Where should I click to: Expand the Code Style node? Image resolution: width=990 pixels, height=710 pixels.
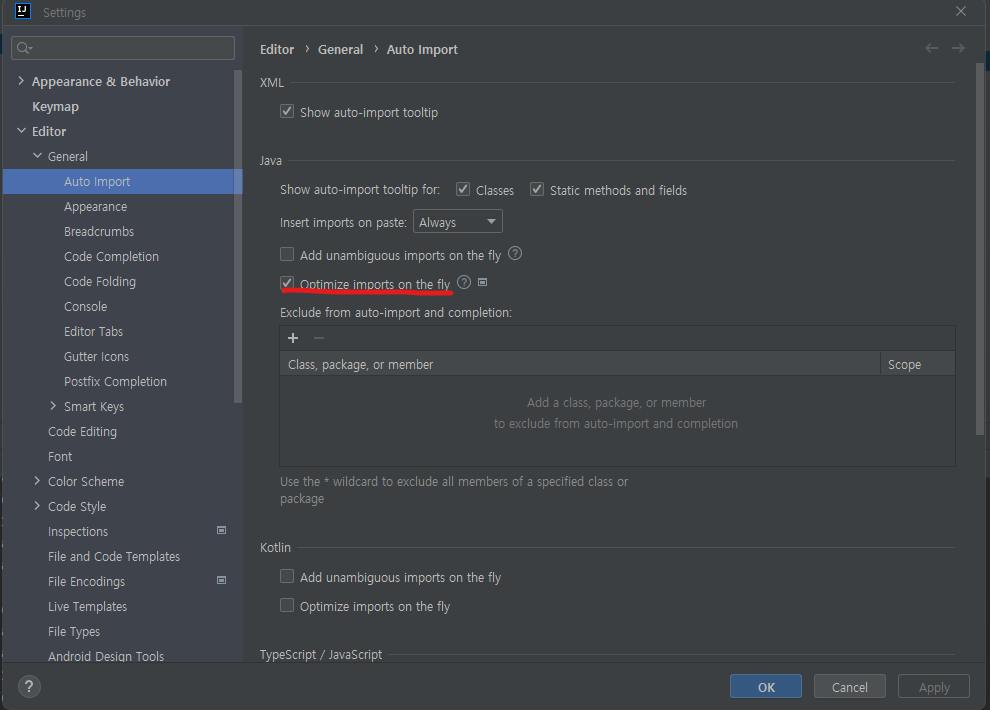[37, 506]
